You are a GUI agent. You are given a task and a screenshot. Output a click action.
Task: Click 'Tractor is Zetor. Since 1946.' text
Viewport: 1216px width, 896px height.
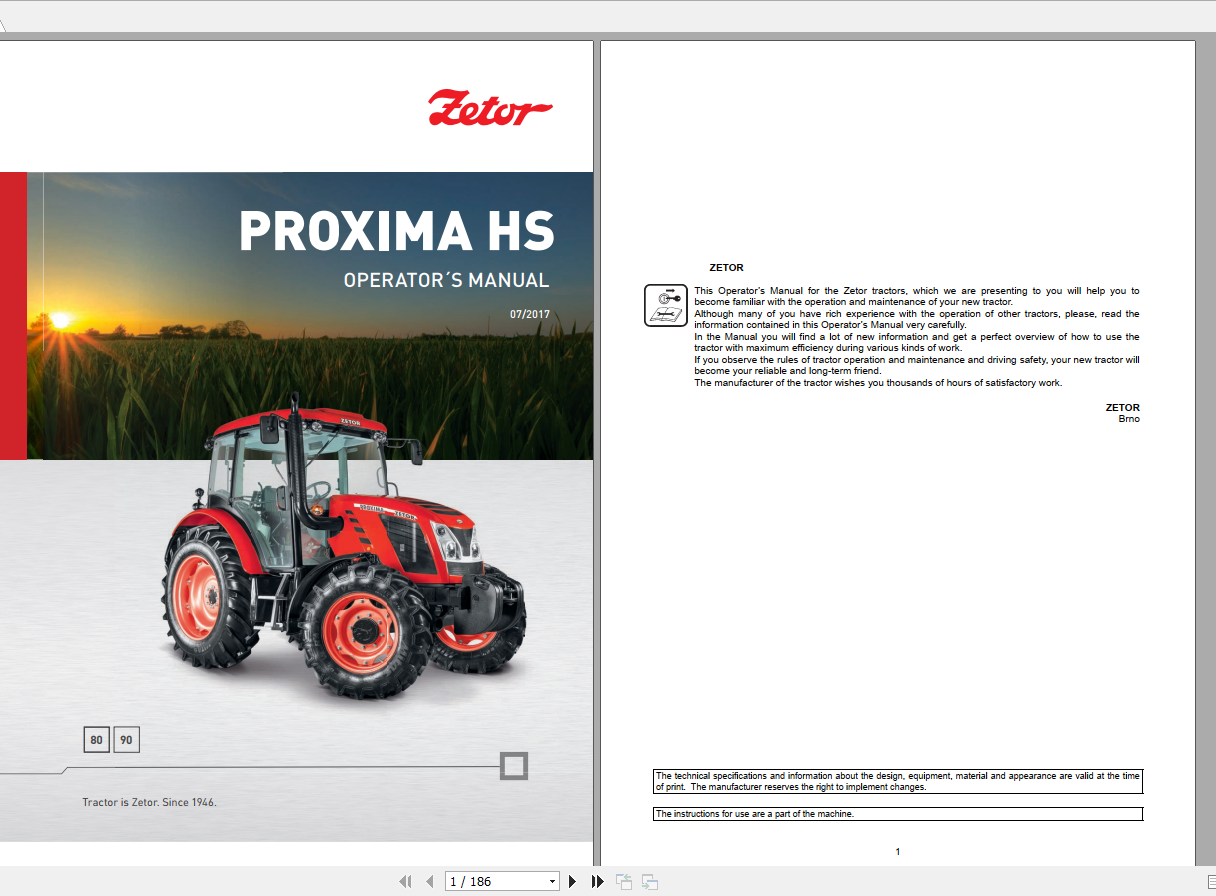point(149,802)
